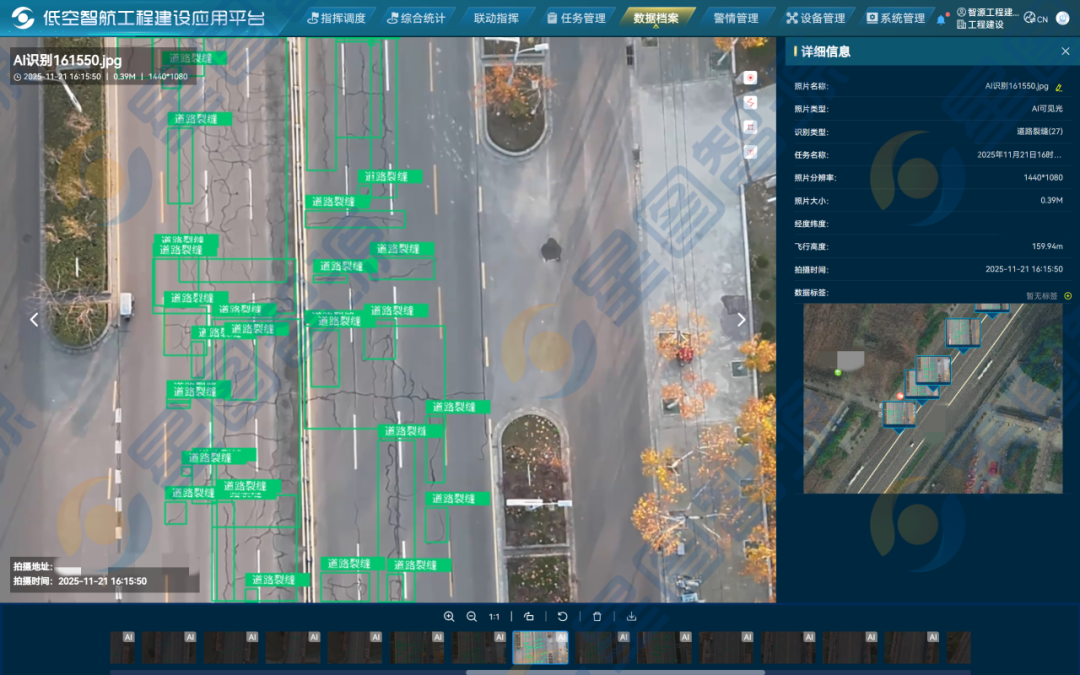1080x675 pixels.
Task: Switch language using the CN selector
Action: coord(1036,19)
